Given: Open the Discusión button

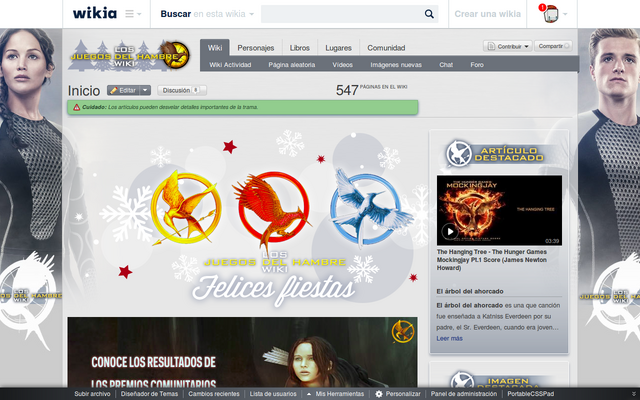Looking at the screenshot, I should coord(182,90).
